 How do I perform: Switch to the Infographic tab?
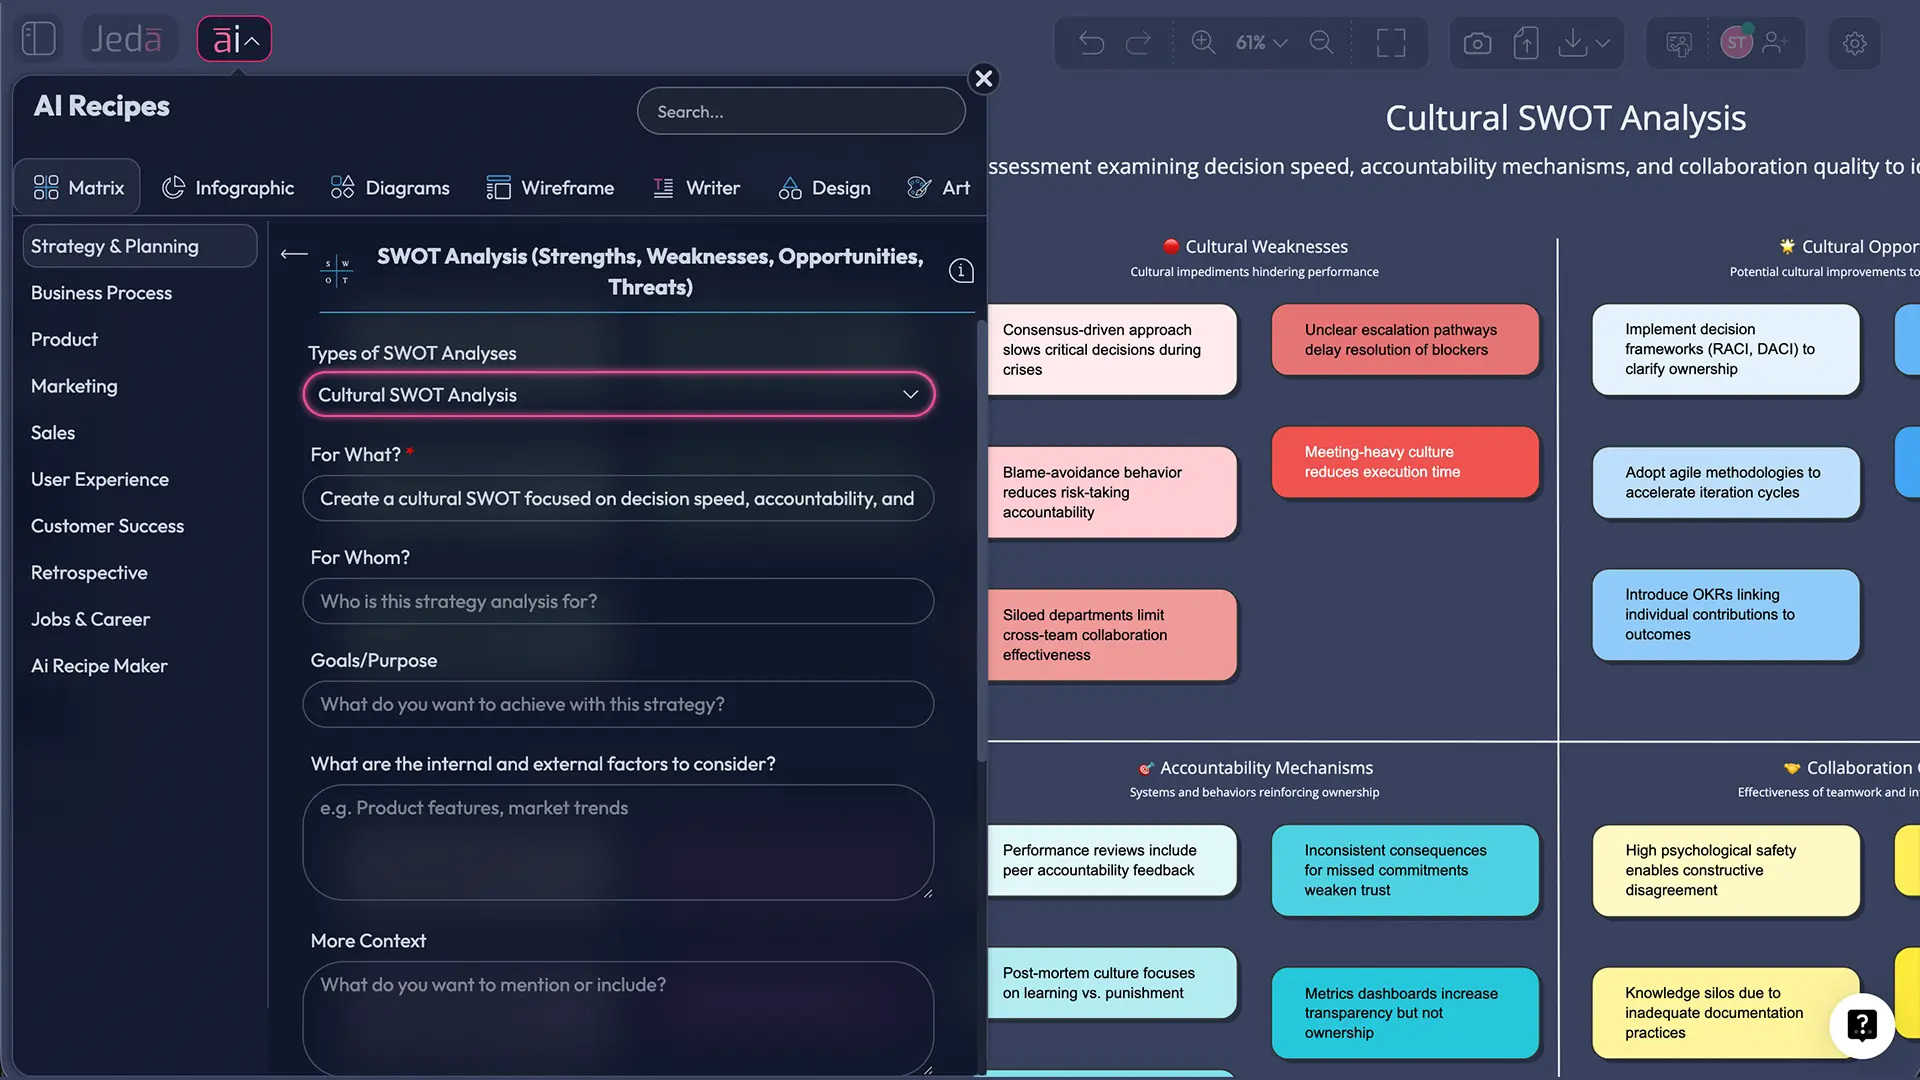coord(228,188)
